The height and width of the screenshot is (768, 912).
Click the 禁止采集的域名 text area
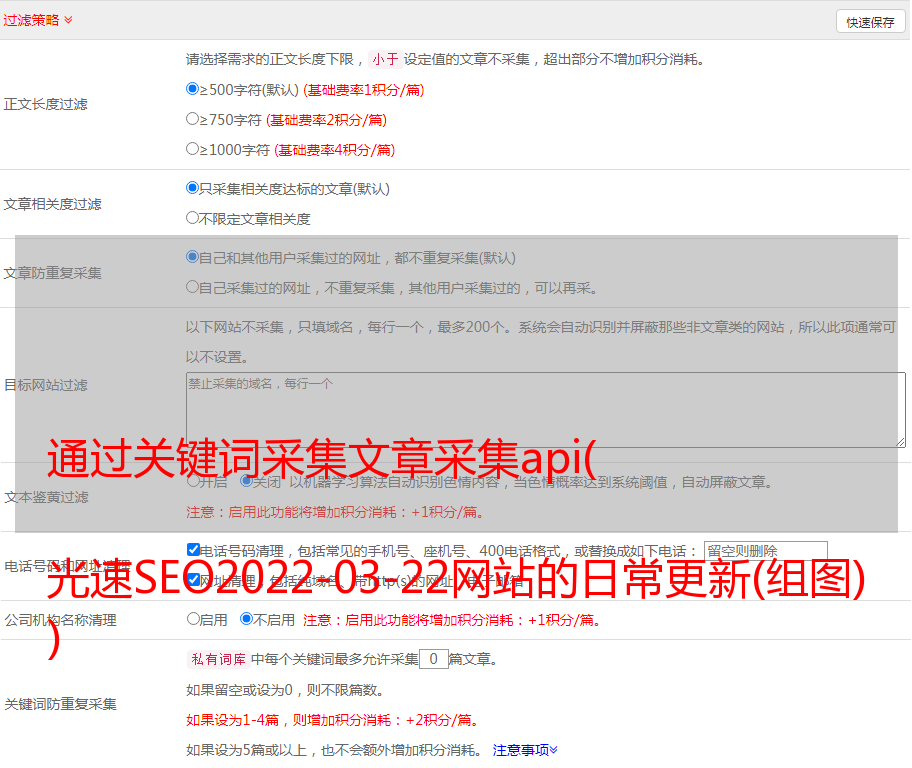pyautogui.click(x=546, y=410)
